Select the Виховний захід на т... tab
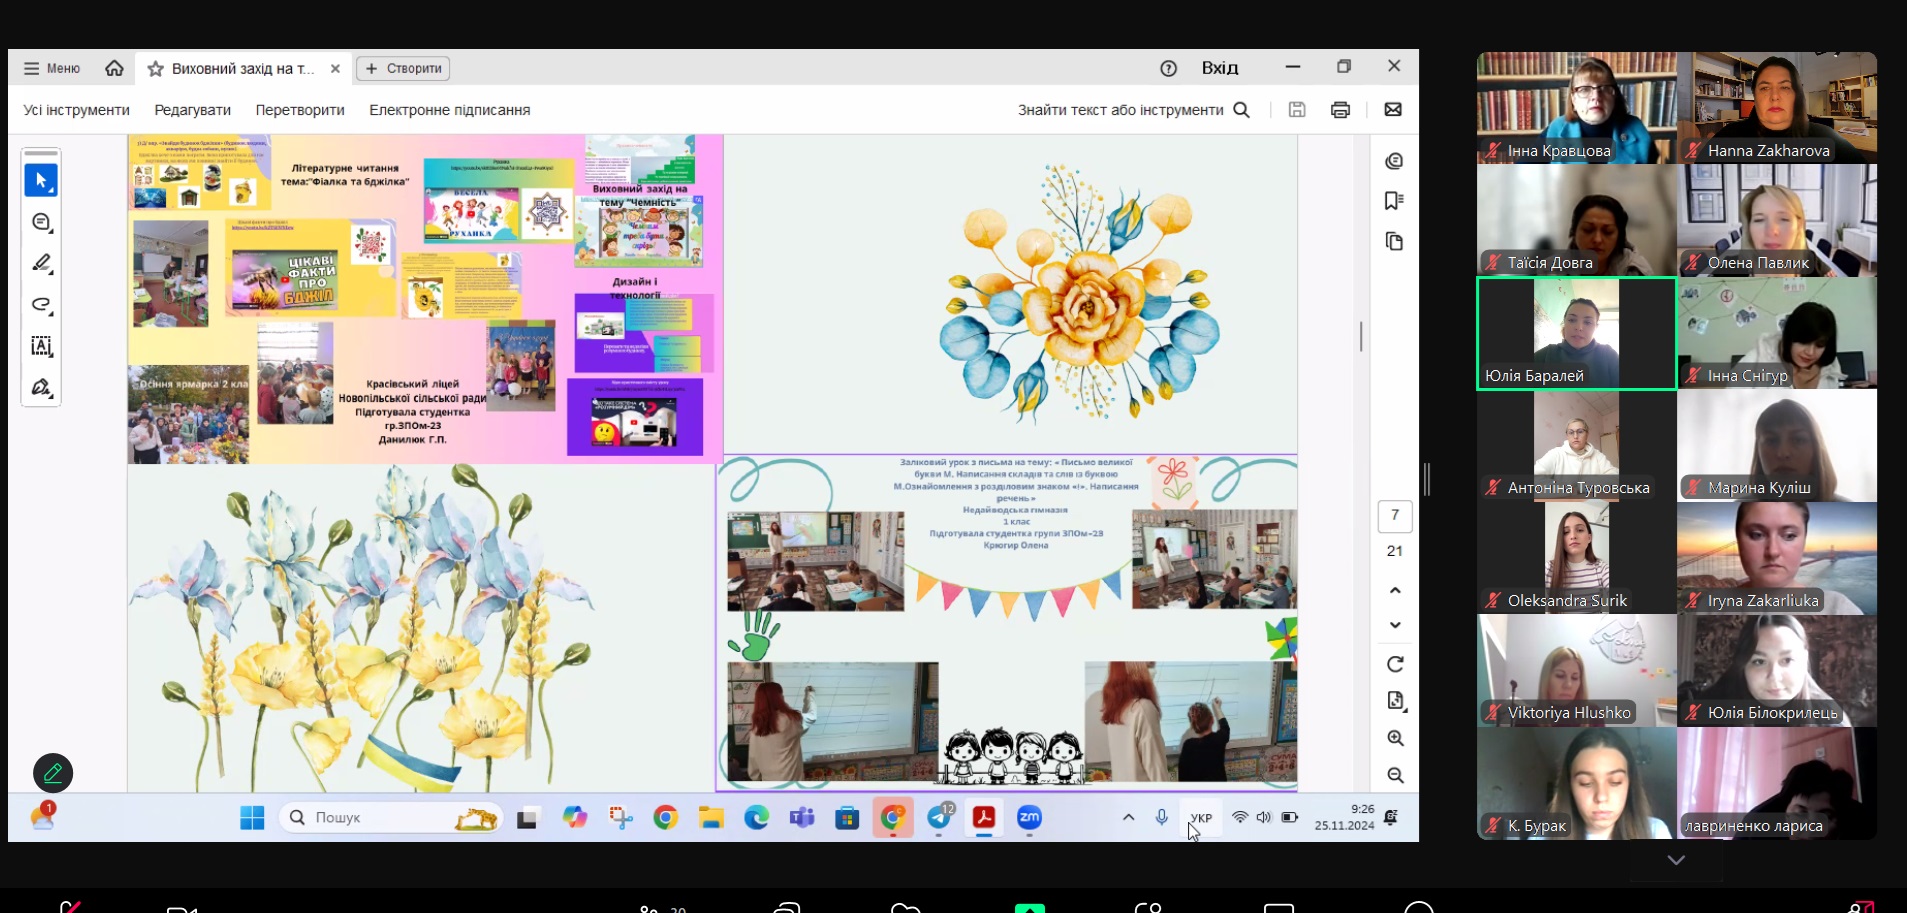 click(243, 68)
